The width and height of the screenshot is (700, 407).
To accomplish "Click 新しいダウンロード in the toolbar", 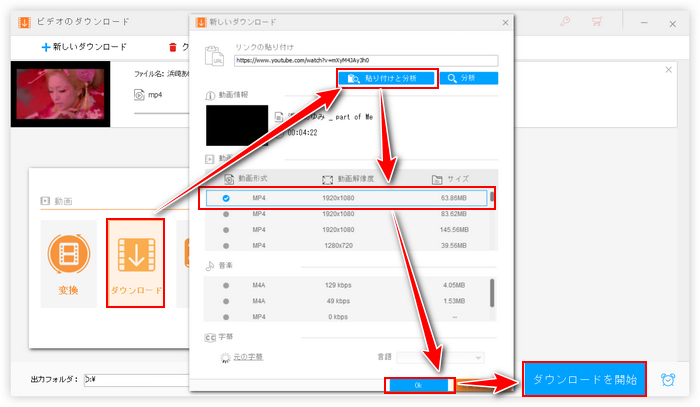I will pyautogui.click(x=84, y=47).
